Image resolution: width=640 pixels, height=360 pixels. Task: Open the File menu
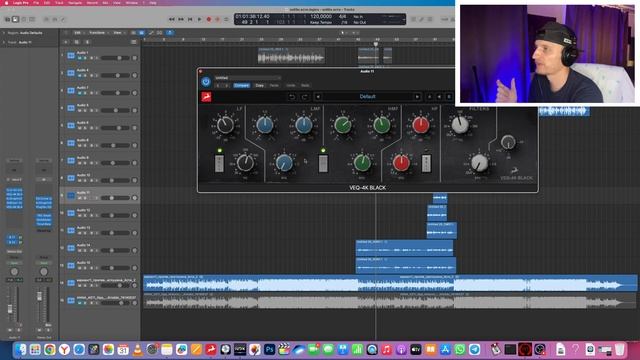(x=36, y=2)
